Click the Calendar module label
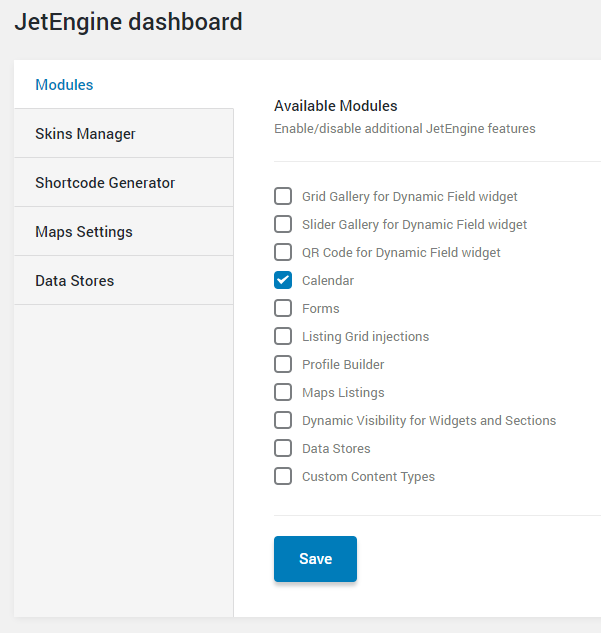 pos(328,281)
